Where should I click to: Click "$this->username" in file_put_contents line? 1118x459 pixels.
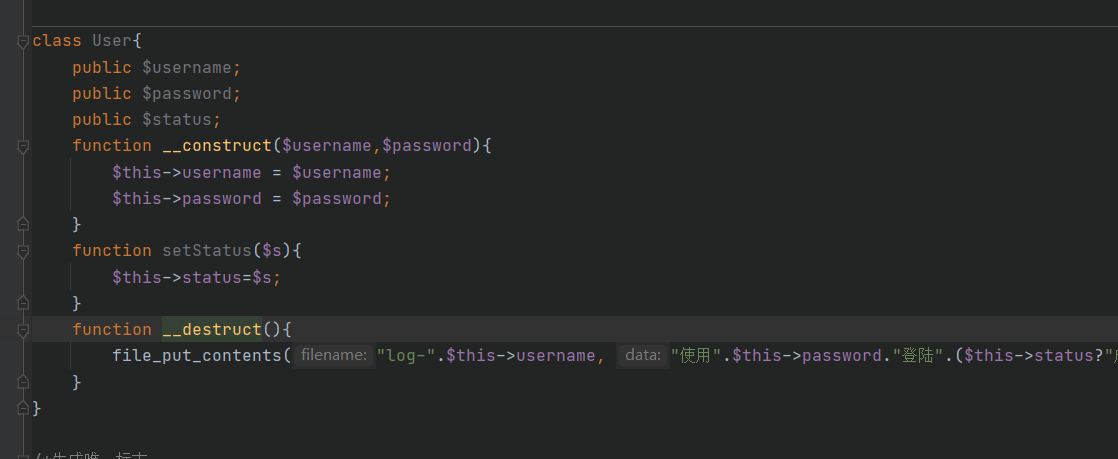point(520,355)
